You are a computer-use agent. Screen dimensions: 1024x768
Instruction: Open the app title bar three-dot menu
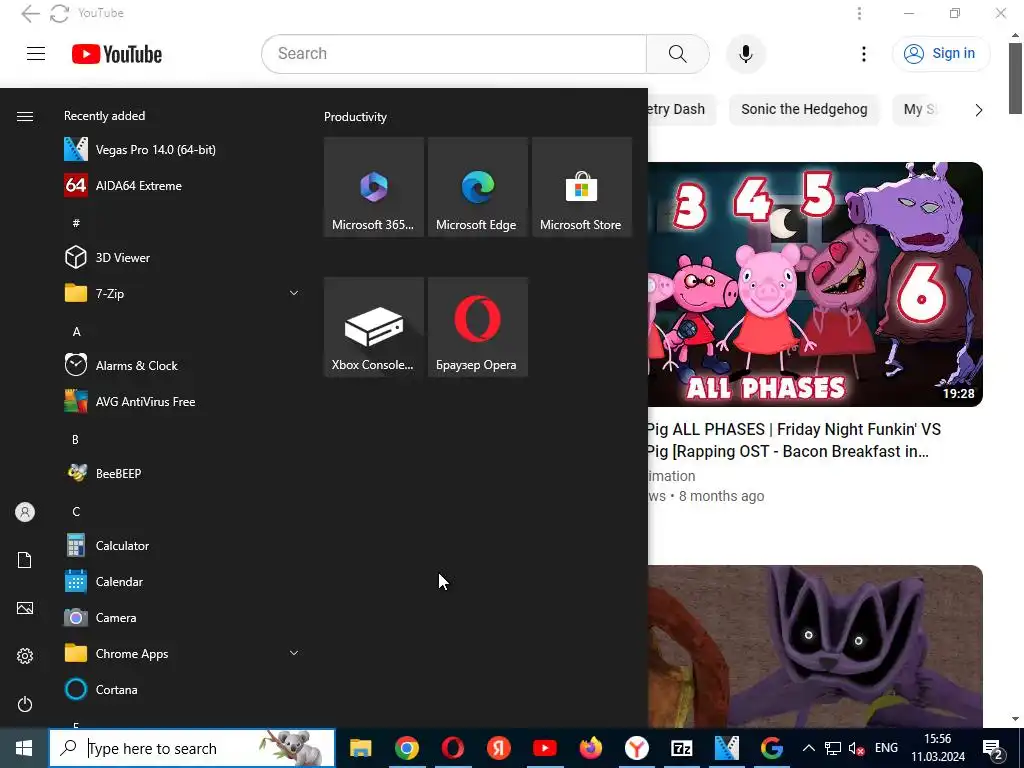tap(859, 13)
